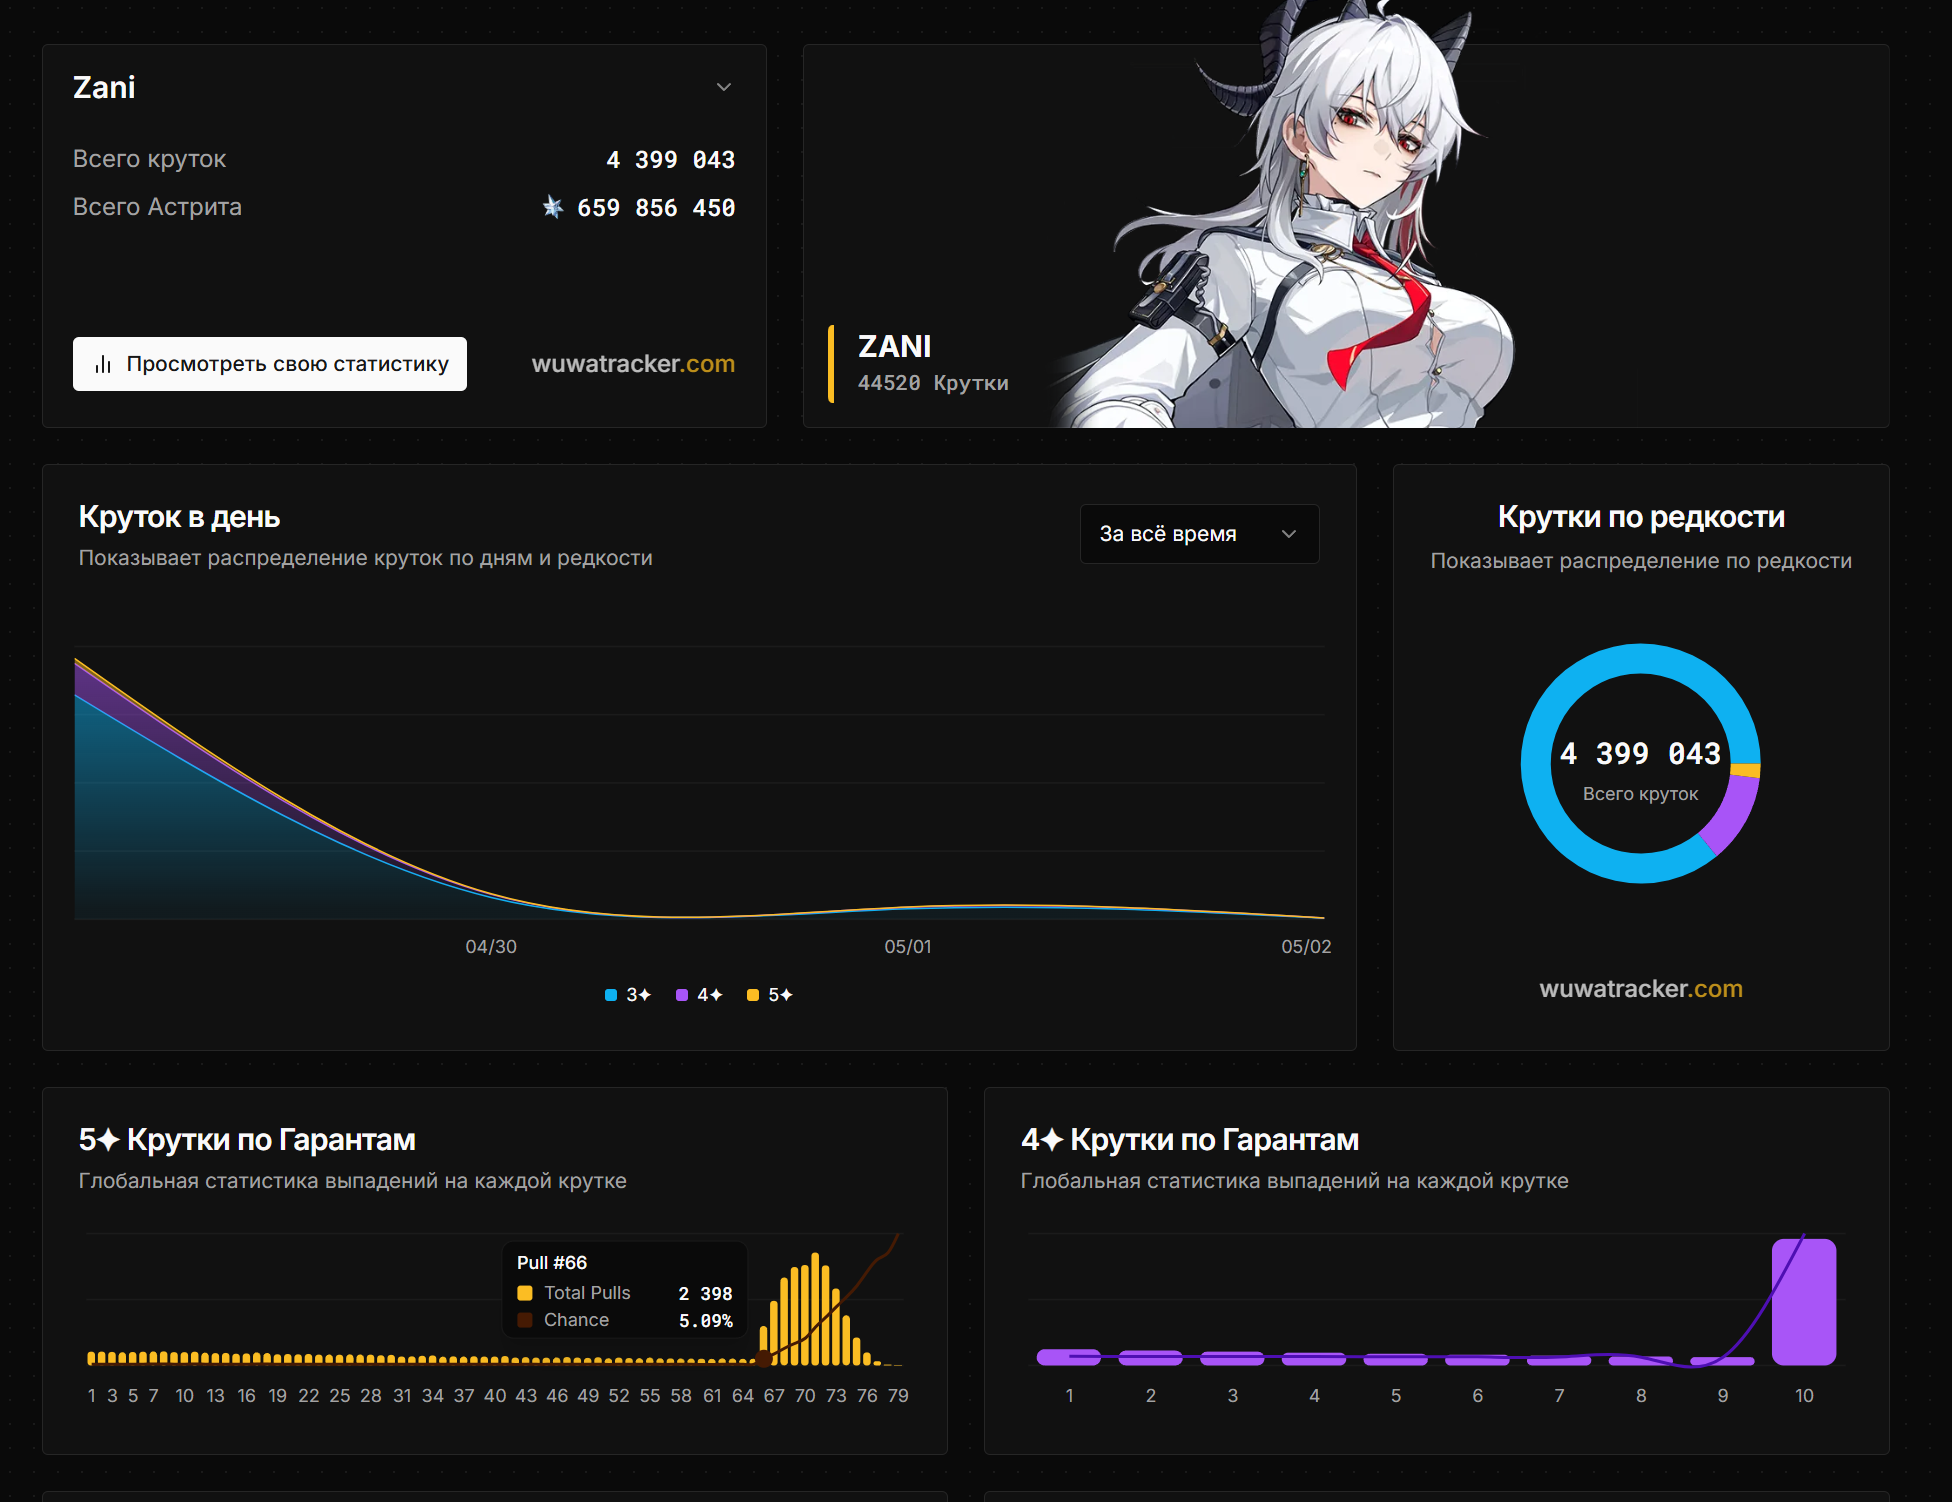Click the chevron next to Zani
Image resolution: width=1952 pixels, height=1502 pixels.
pos(724,87)
